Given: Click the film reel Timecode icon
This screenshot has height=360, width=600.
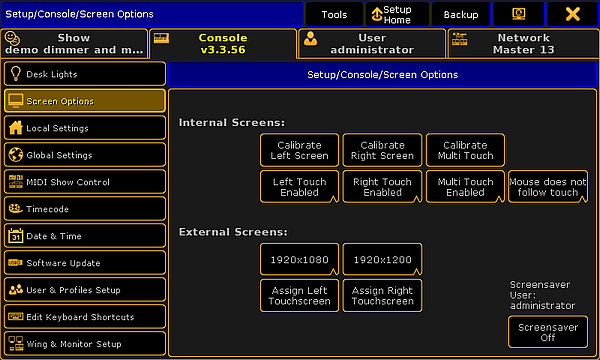Looking at the screenshot, I should click(16, 209).
